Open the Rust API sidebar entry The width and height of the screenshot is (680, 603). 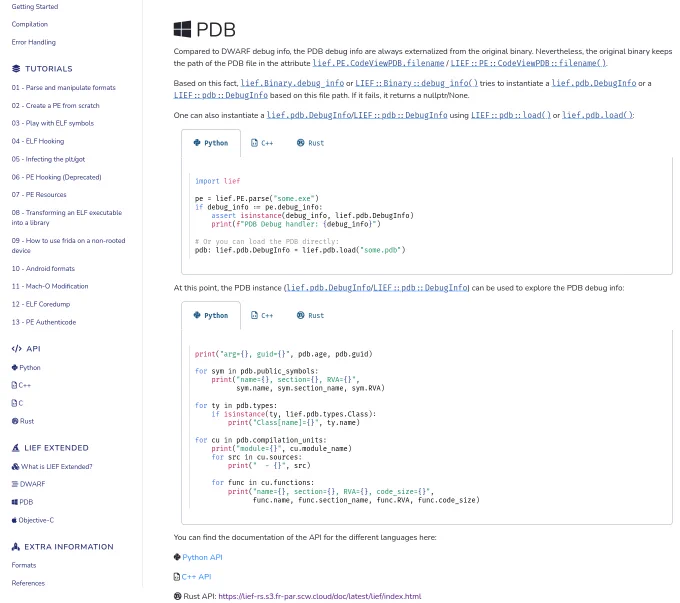pyautogui.click(x=27, y=421)
